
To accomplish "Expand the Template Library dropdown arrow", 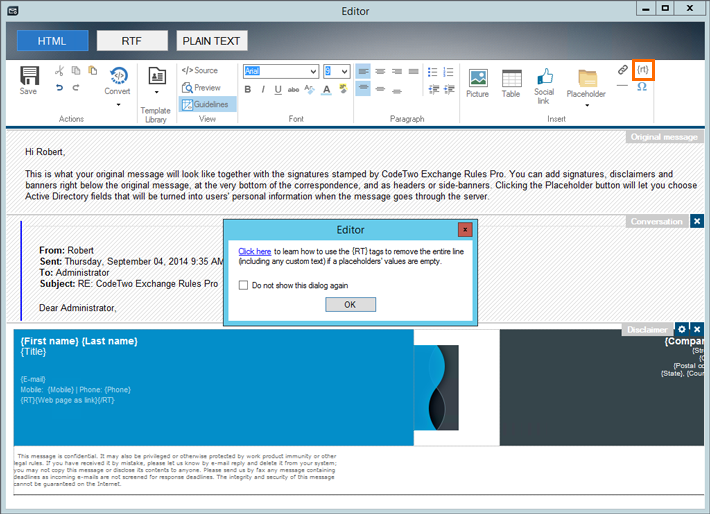I will point(157,92).
